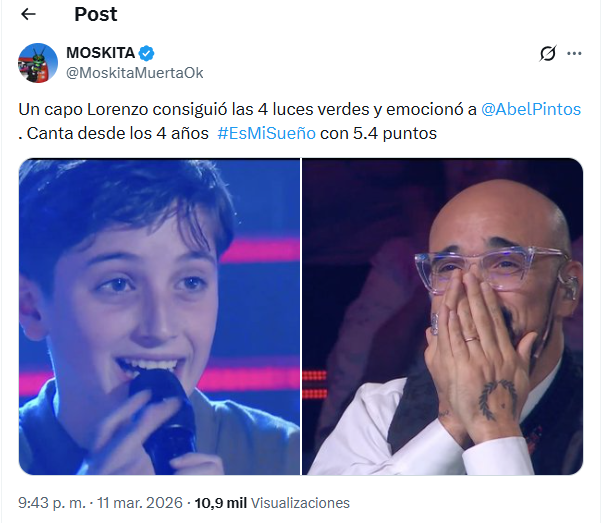Click the hand tattoo in the right photo

pyautogui.click(x=498, y=400)
